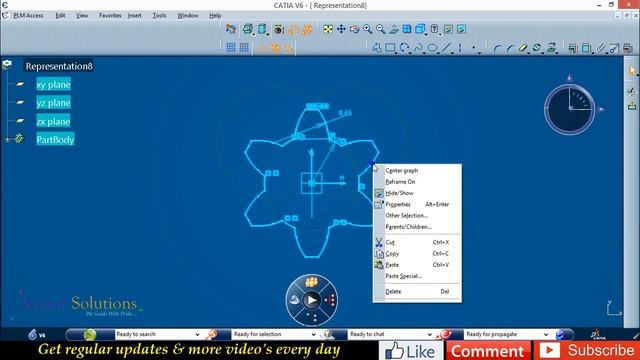This screenshot has height=360, width=640.
Task: Select xy plane in the tree
Action: click(53, 84)
